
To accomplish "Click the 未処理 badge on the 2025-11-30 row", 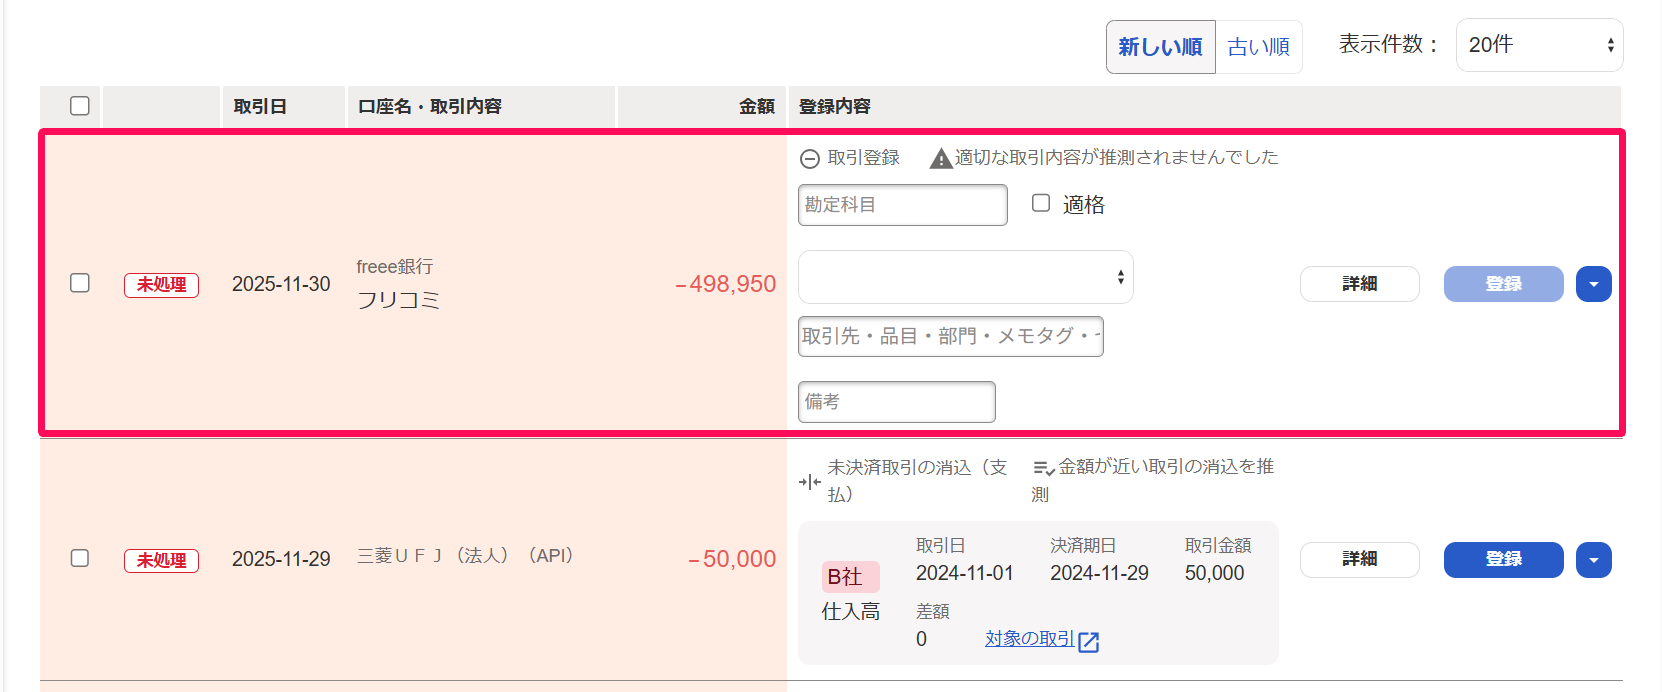I will point(161,285).
